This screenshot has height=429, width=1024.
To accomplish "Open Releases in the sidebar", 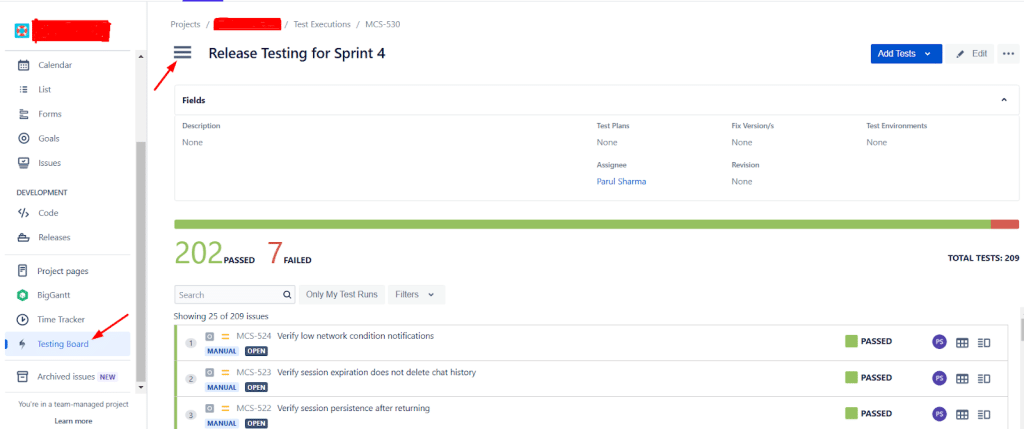I will (54, 238).
